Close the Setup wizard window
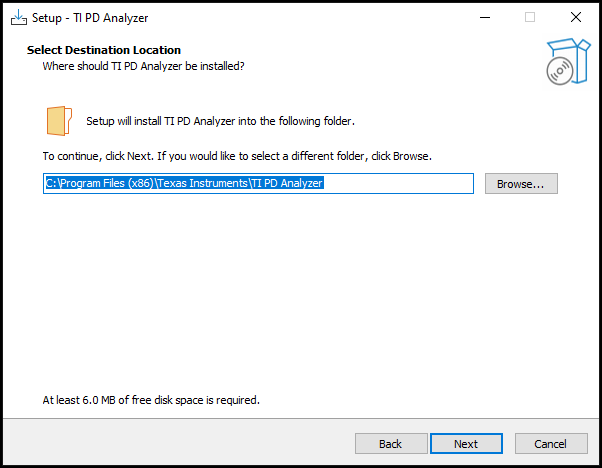The width and height of the screenshot is (602, 468). coord(576,17)
